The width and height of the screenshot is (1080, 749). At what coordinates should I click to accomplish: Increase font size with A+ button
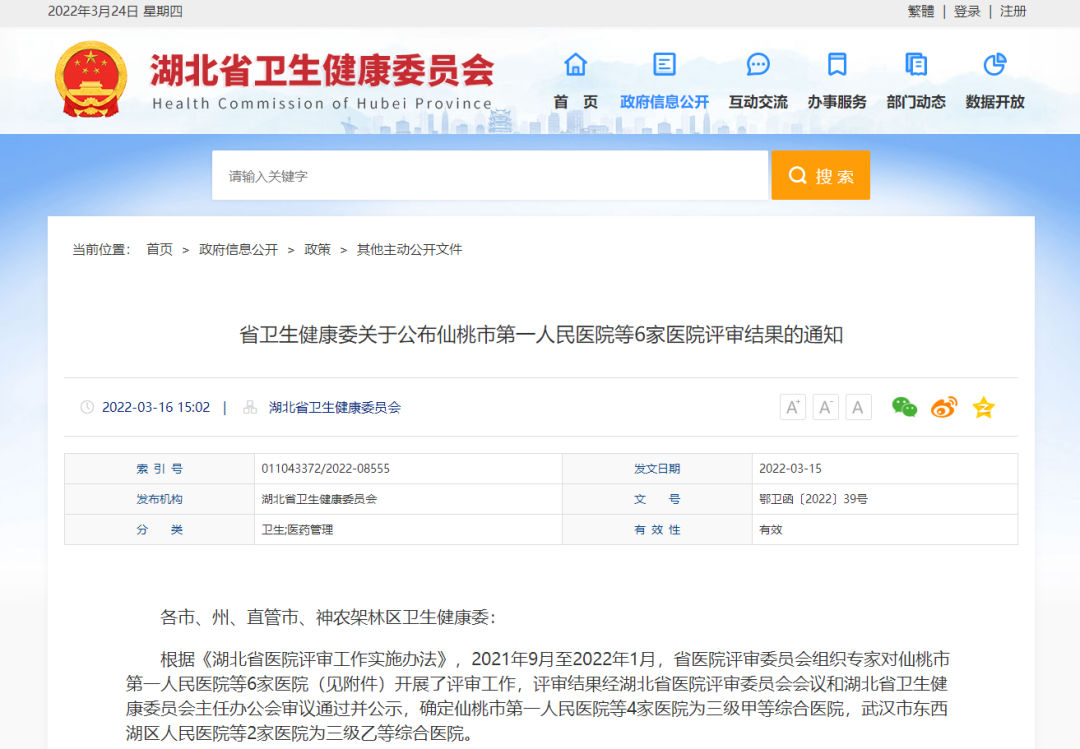tap(793, 407)
